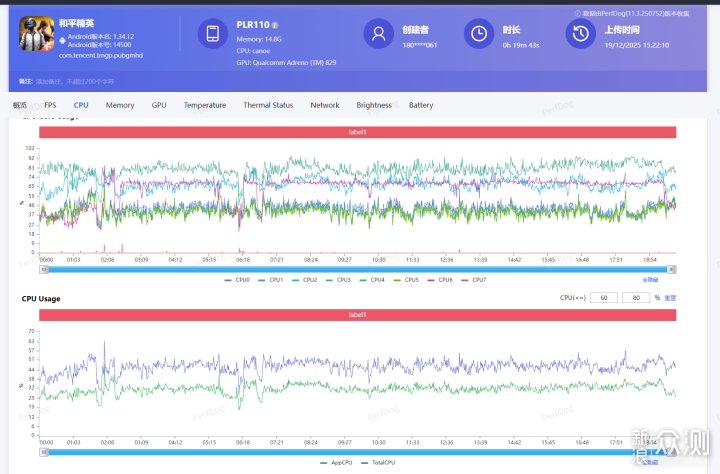Click the device phone icon

pos(213,34)
